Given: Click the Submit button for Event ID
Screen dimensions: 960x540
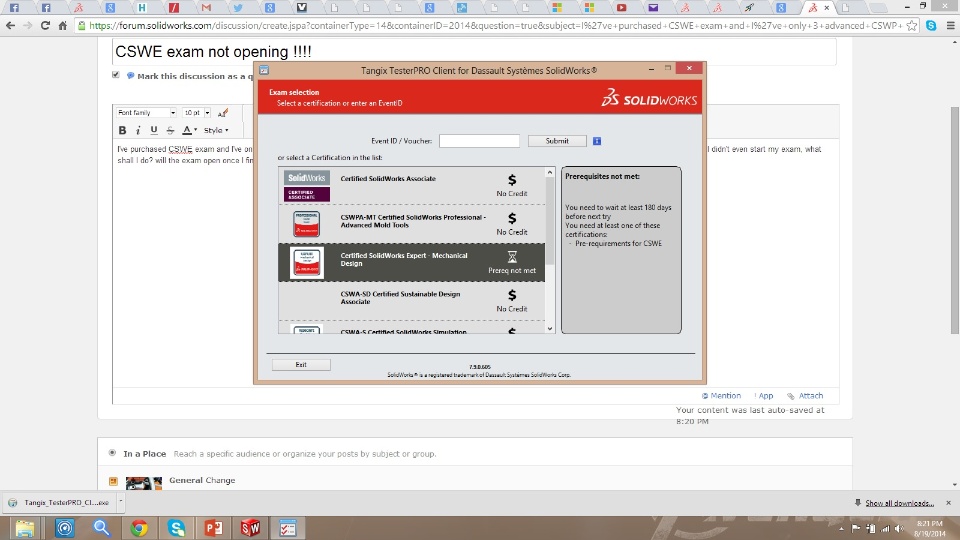Looking at the screenshot, I should 557,141.
